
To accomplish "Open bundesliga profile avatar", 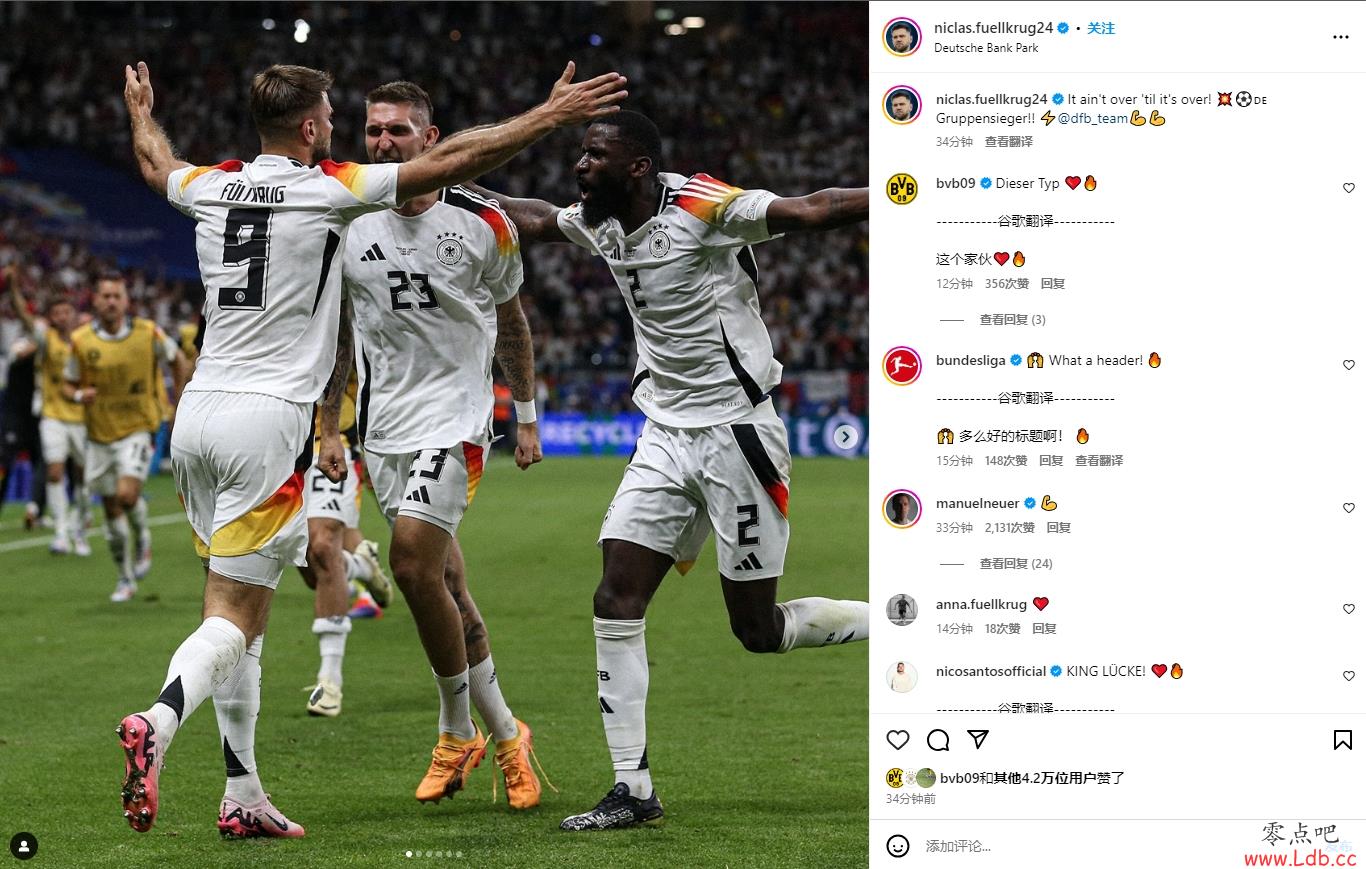I will pyautogui.click(x=902, y=365).
